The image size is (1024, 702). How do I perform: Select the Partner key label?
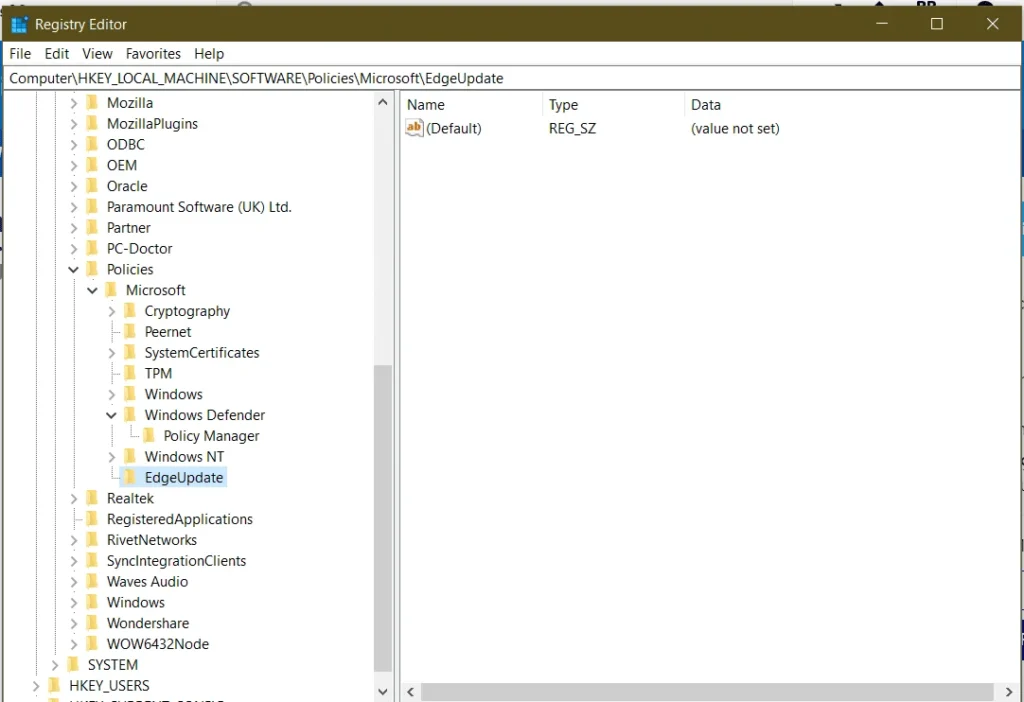point(129,228)
